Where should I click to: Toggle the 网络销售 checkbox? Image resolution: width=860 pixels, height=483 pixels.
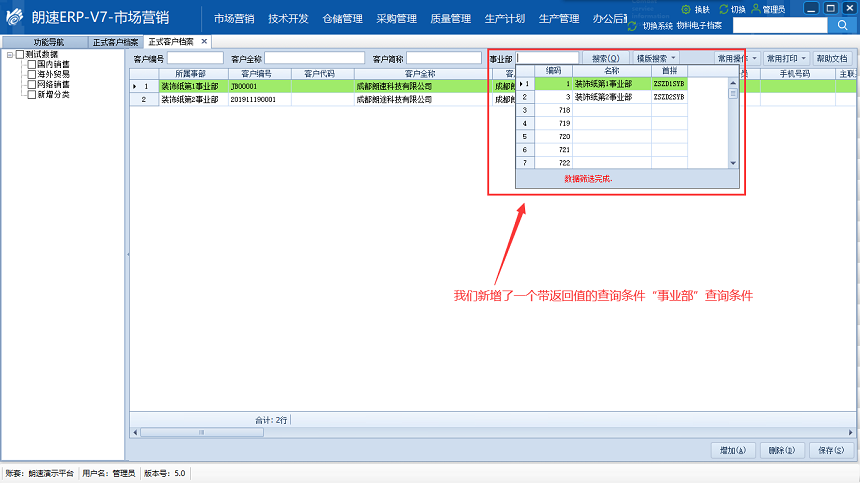(x=32, y=84)
